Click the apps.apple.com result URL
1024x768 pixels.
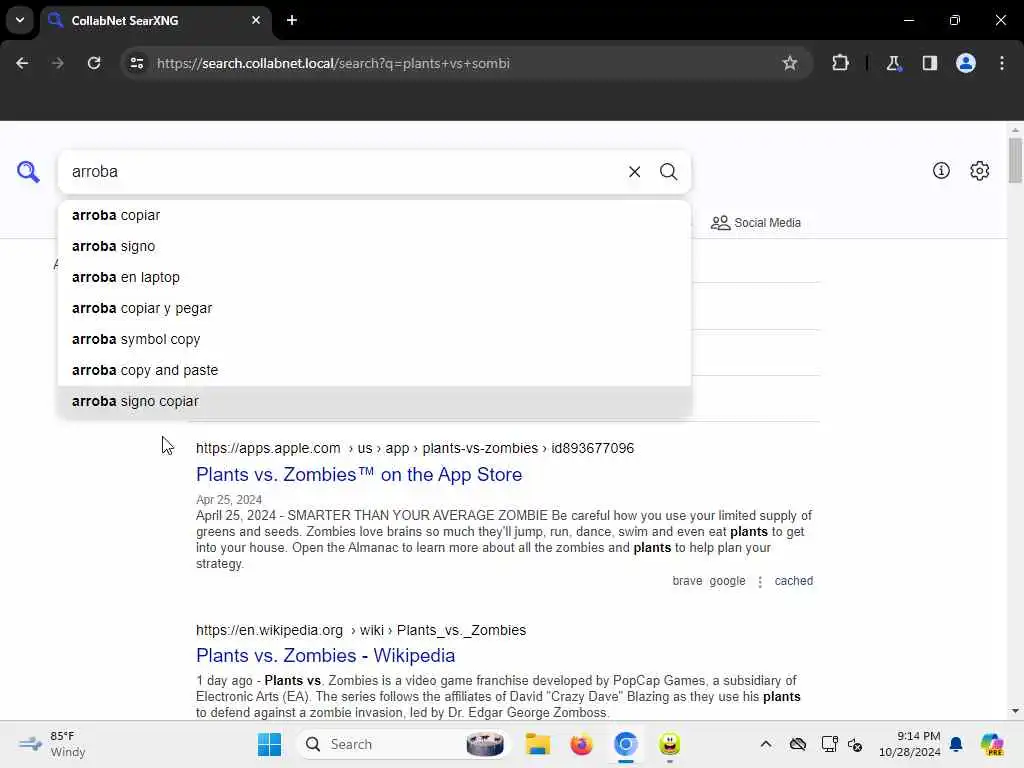(415, 449)
